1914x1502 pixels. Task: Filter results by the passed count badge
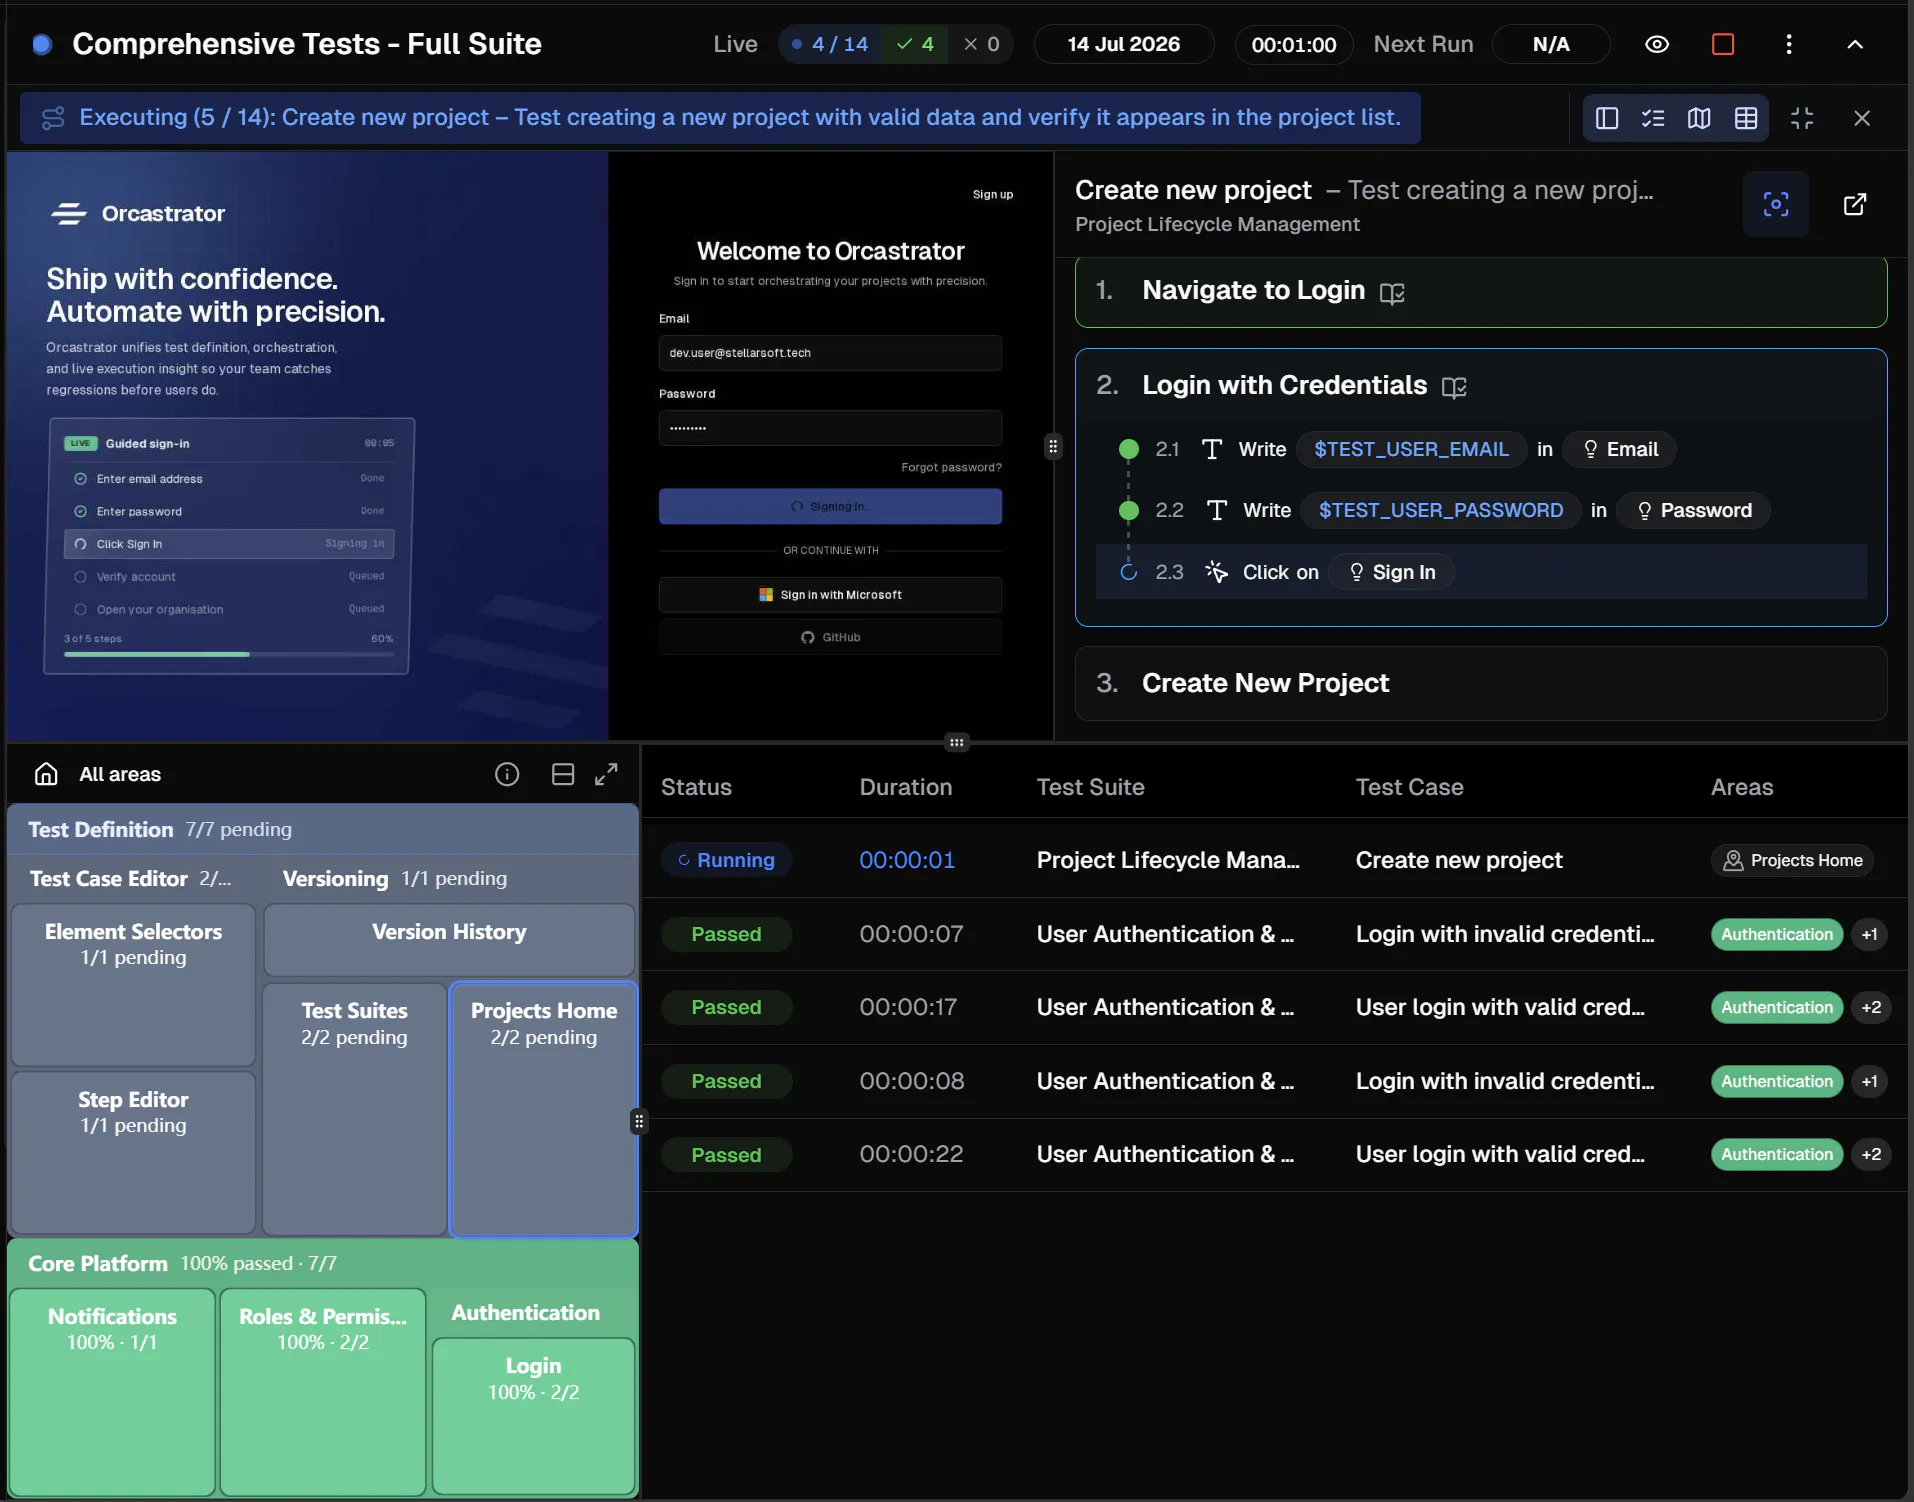(915, 44)
